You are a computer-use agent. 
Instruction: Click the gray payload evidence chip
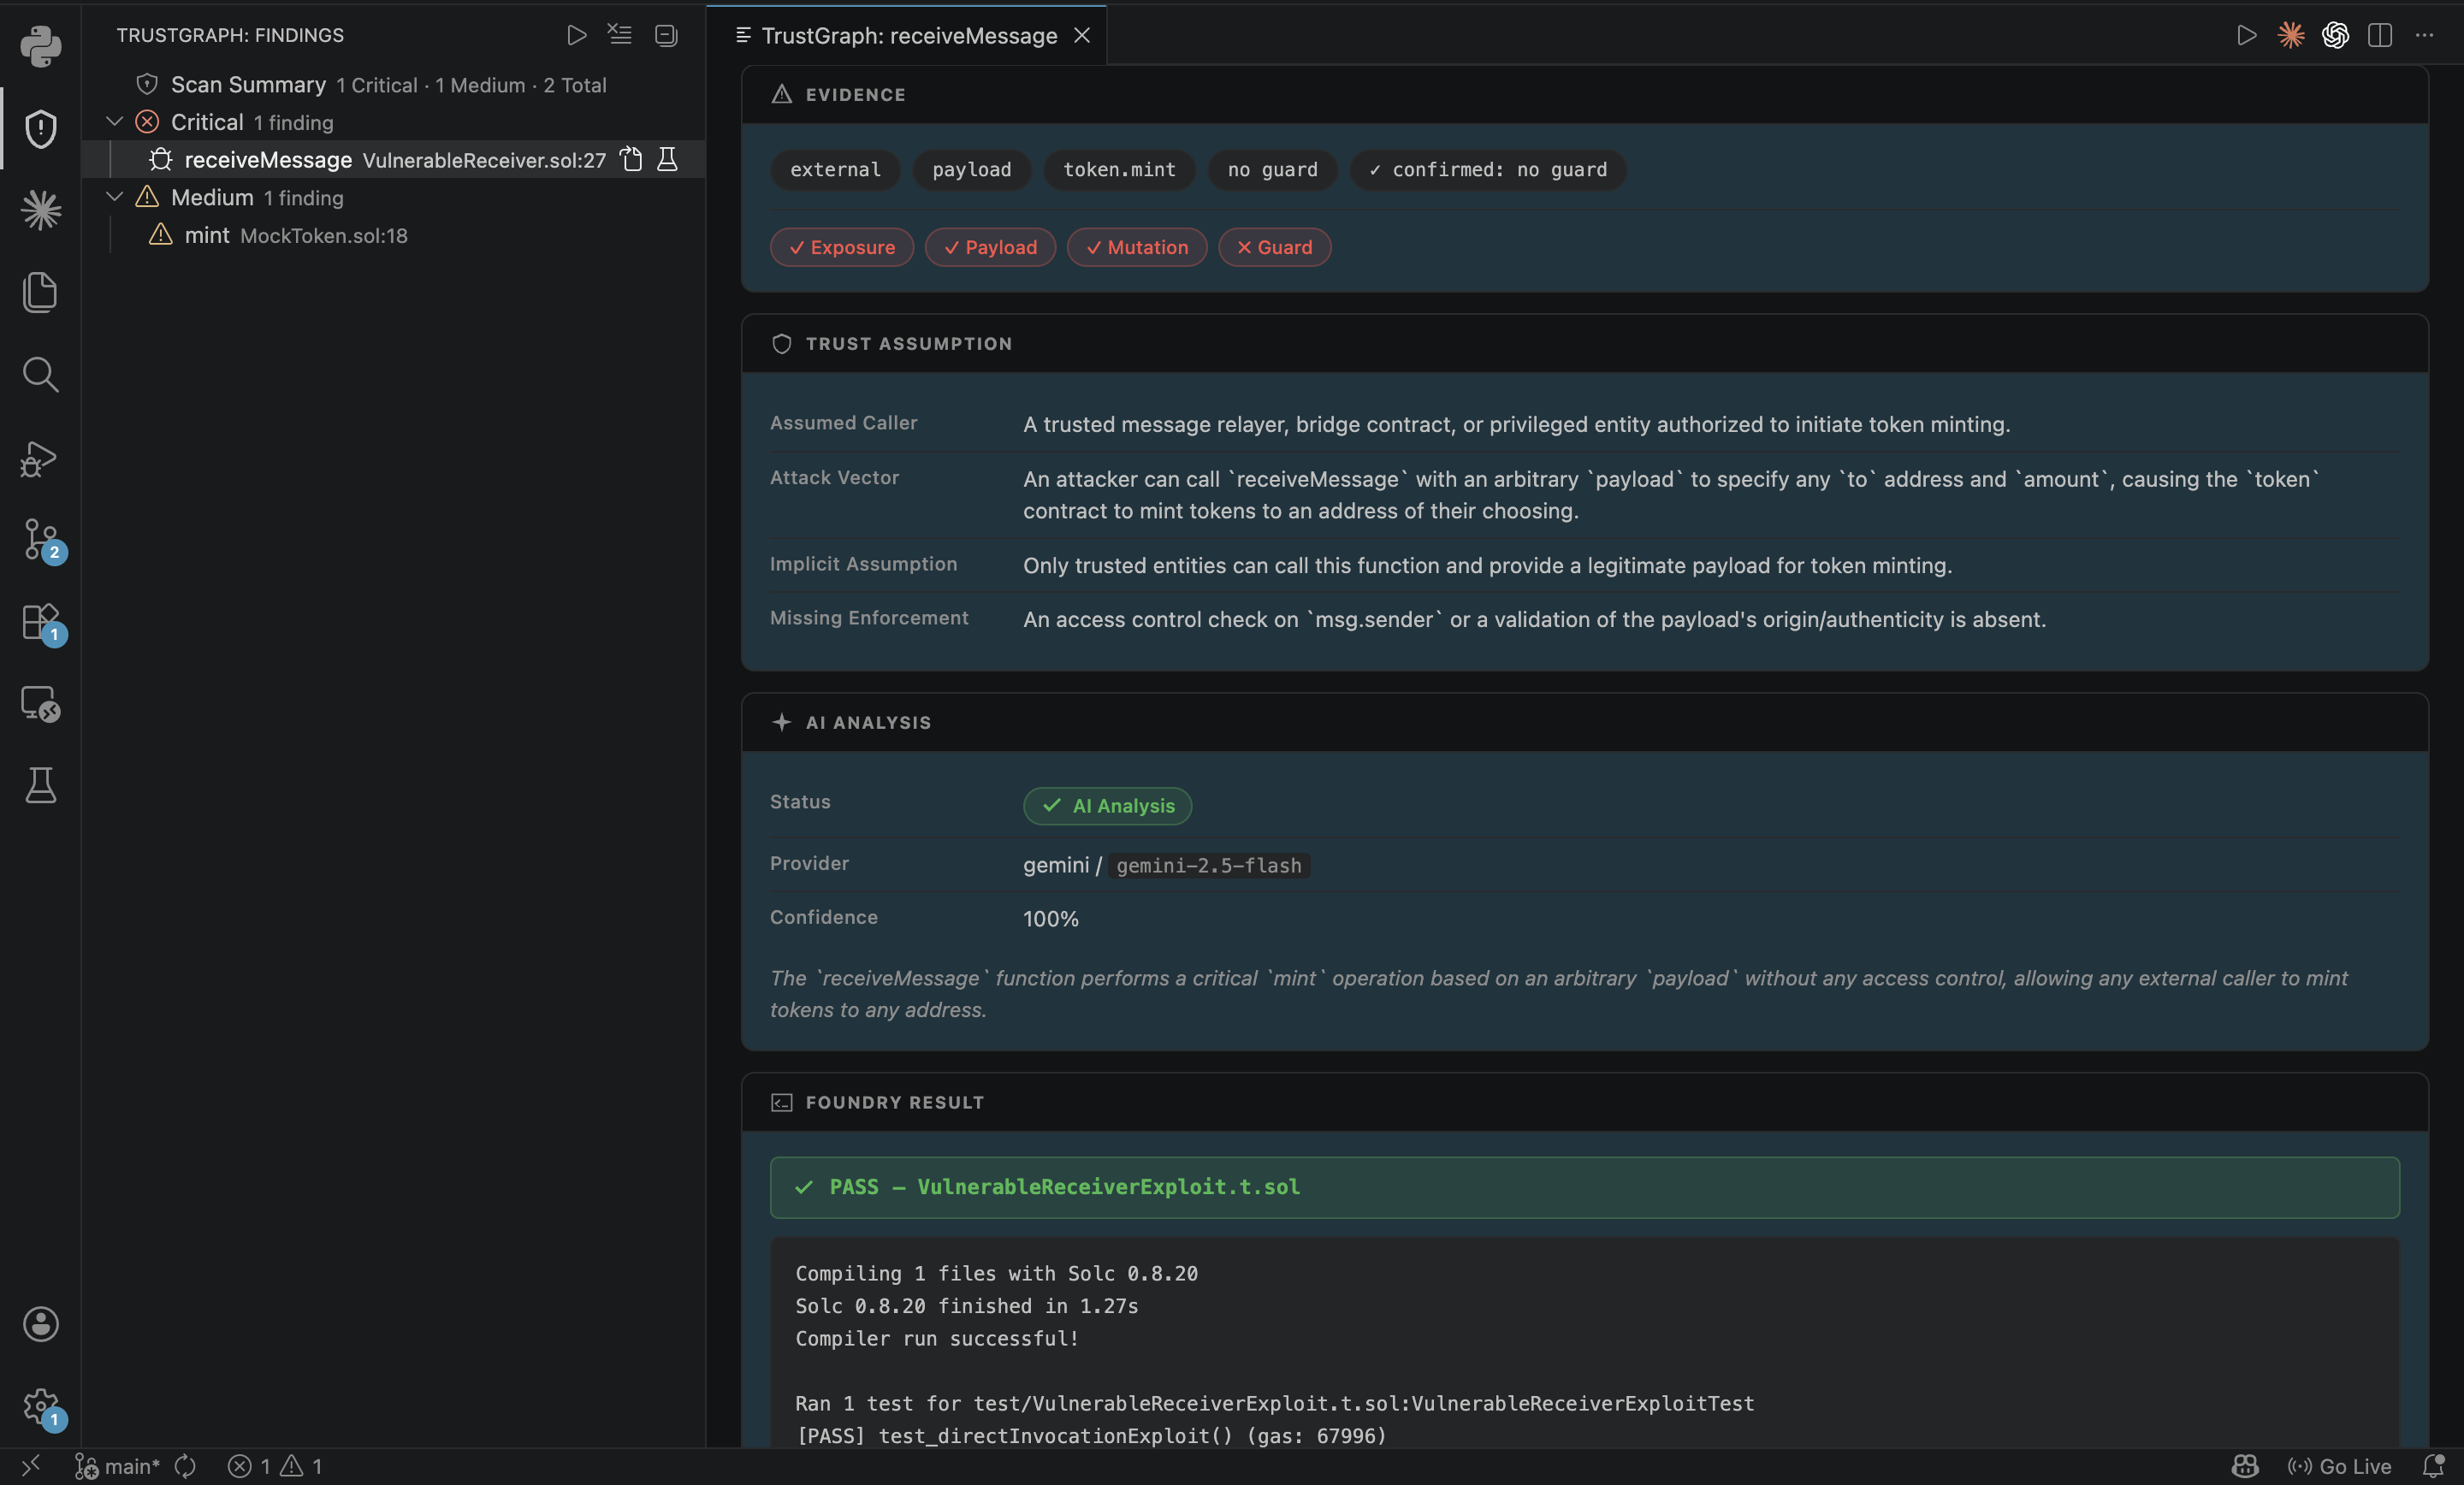click(971, 169)
